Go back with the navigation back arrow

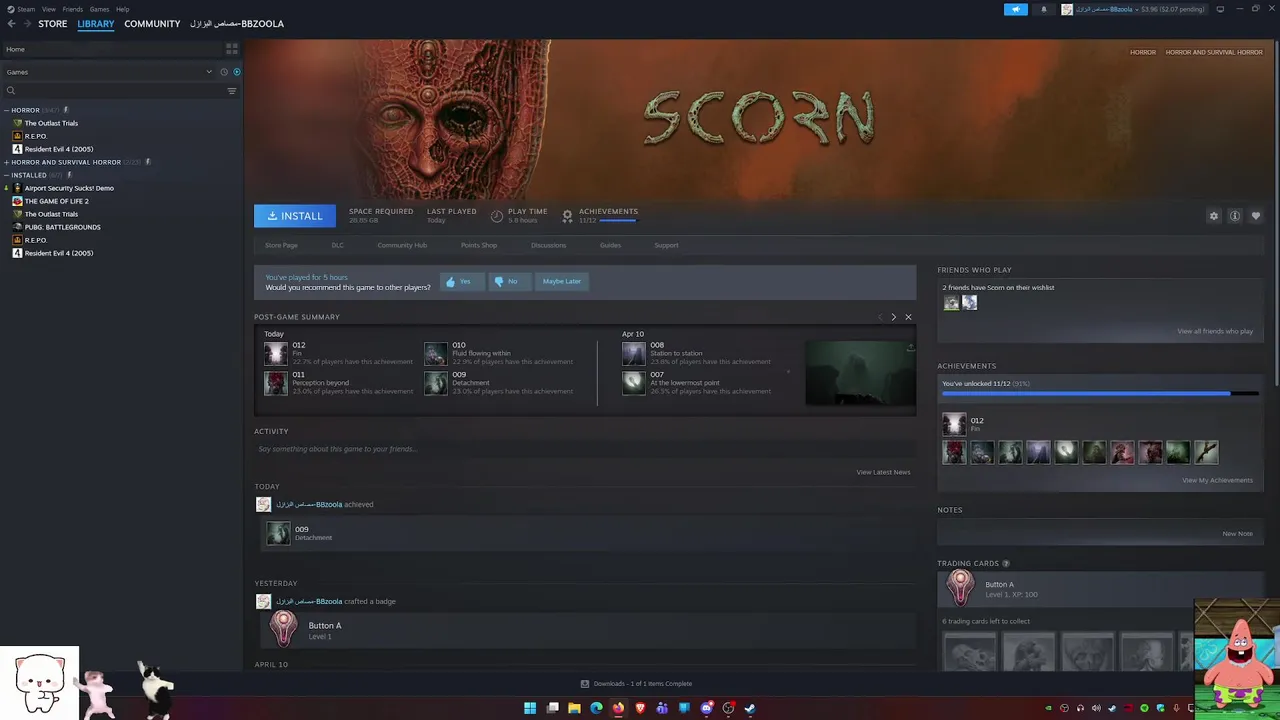(x=12, y=24)
